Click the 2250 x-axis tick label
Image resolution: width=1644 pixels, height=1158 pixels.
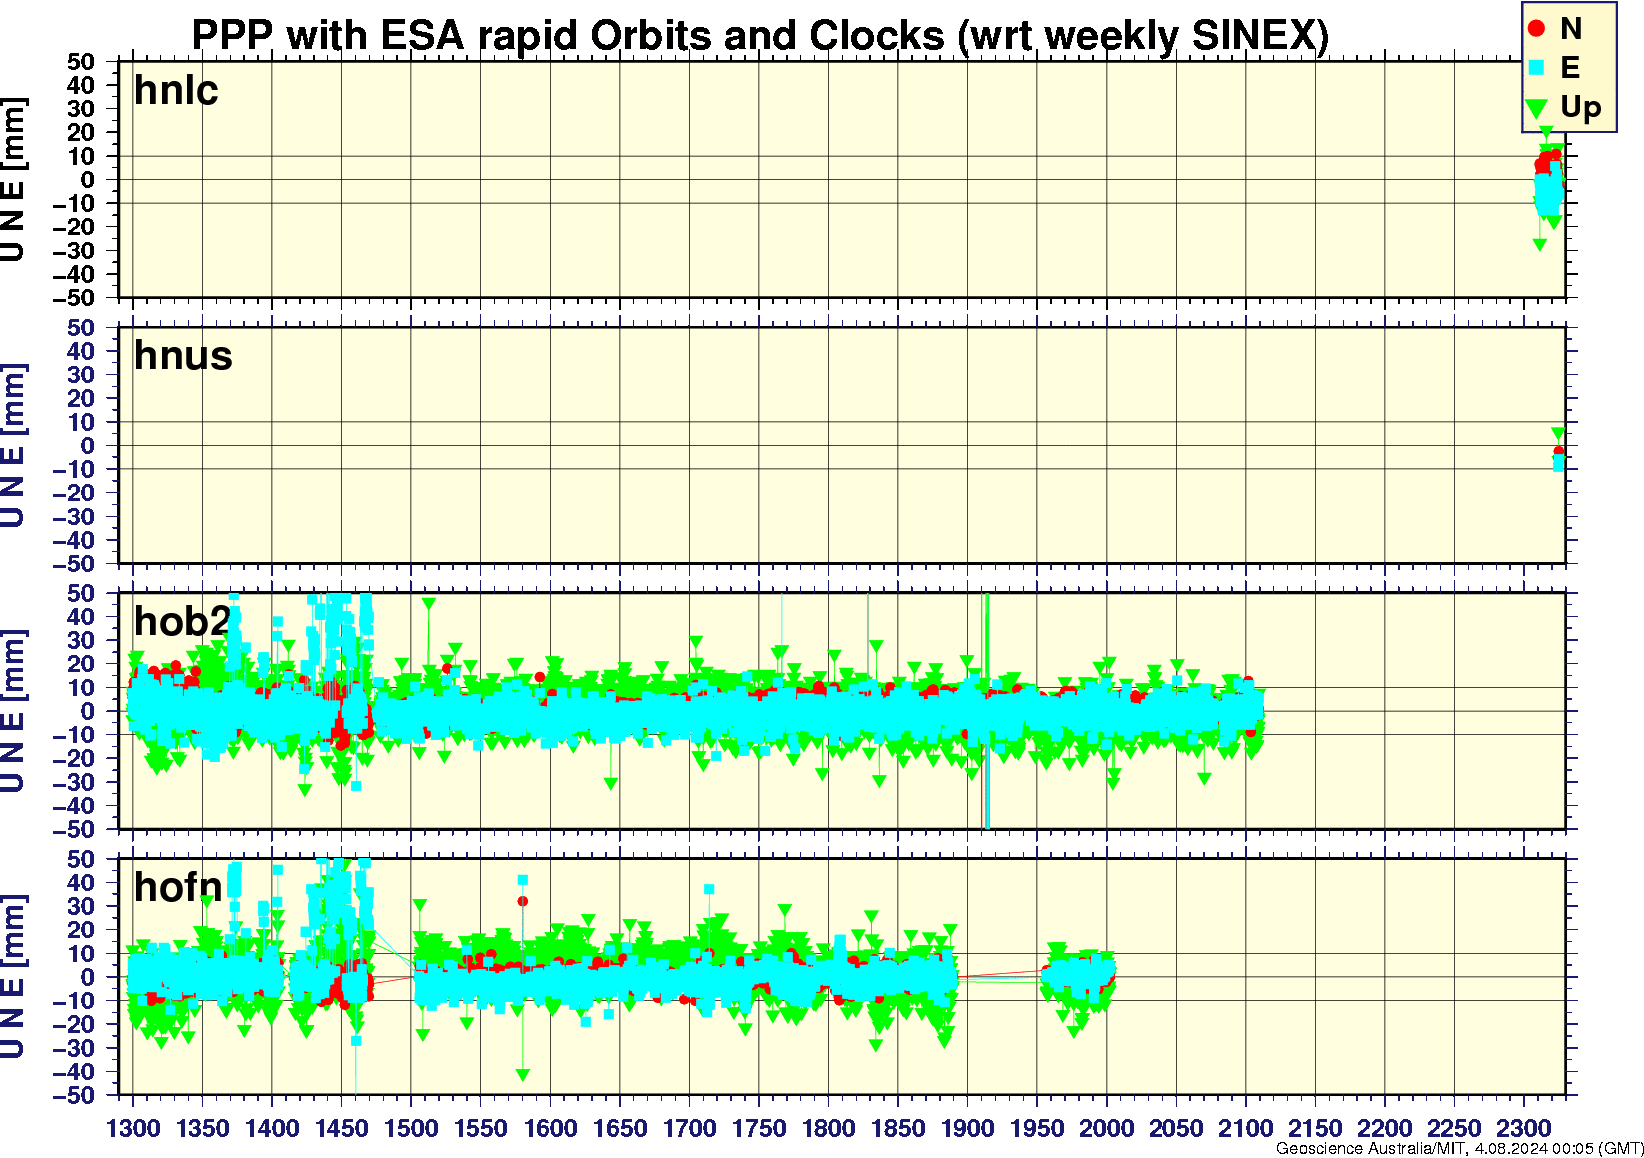pyautogui.click(x=1454, y=1128)
